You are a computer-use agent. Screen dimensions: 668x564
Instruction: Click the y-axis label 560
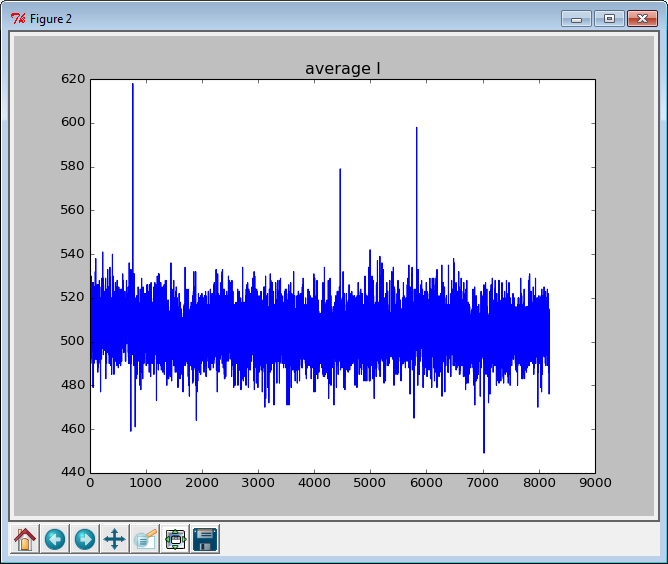pyautogui.click(x=73, y=210)
